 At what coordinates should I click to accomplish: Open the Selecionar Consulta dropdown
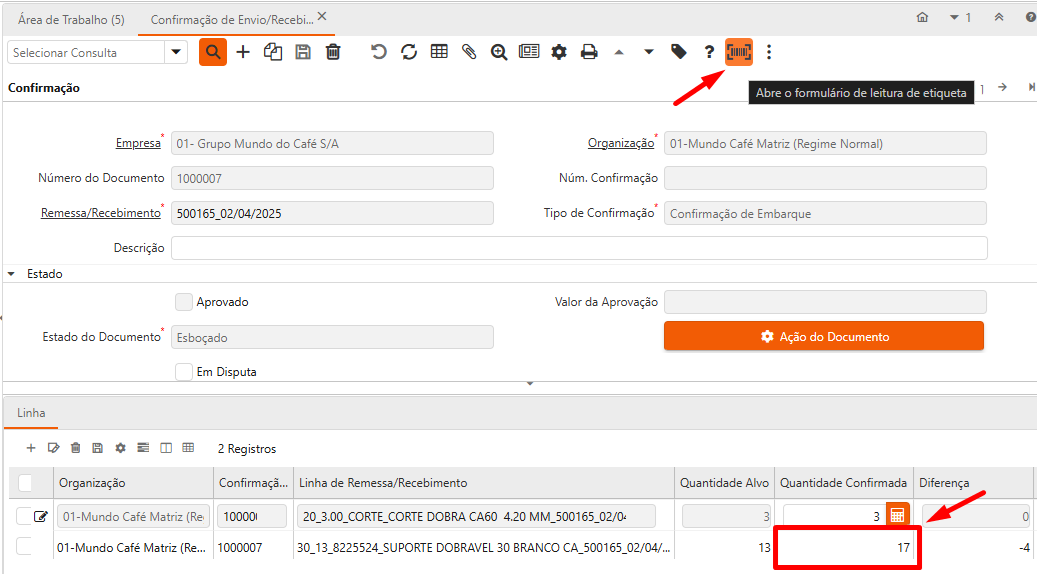(177, 52)
